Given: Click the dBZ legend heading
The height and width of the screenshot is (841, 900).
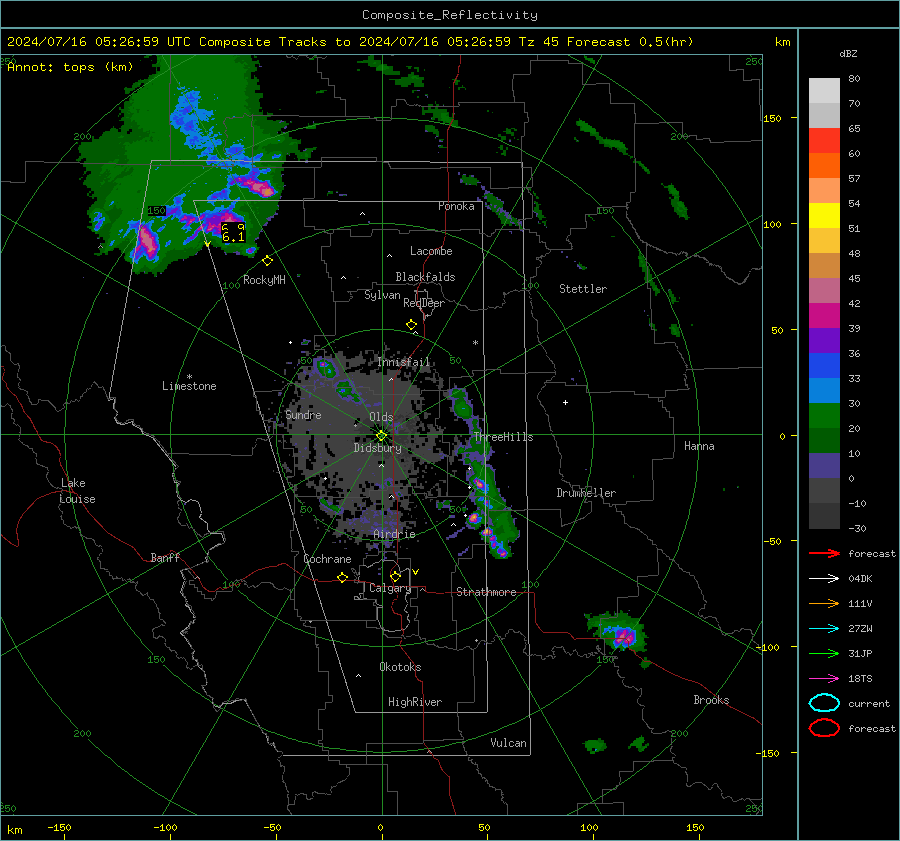Looking at the screenshot, I should (848, 53).
